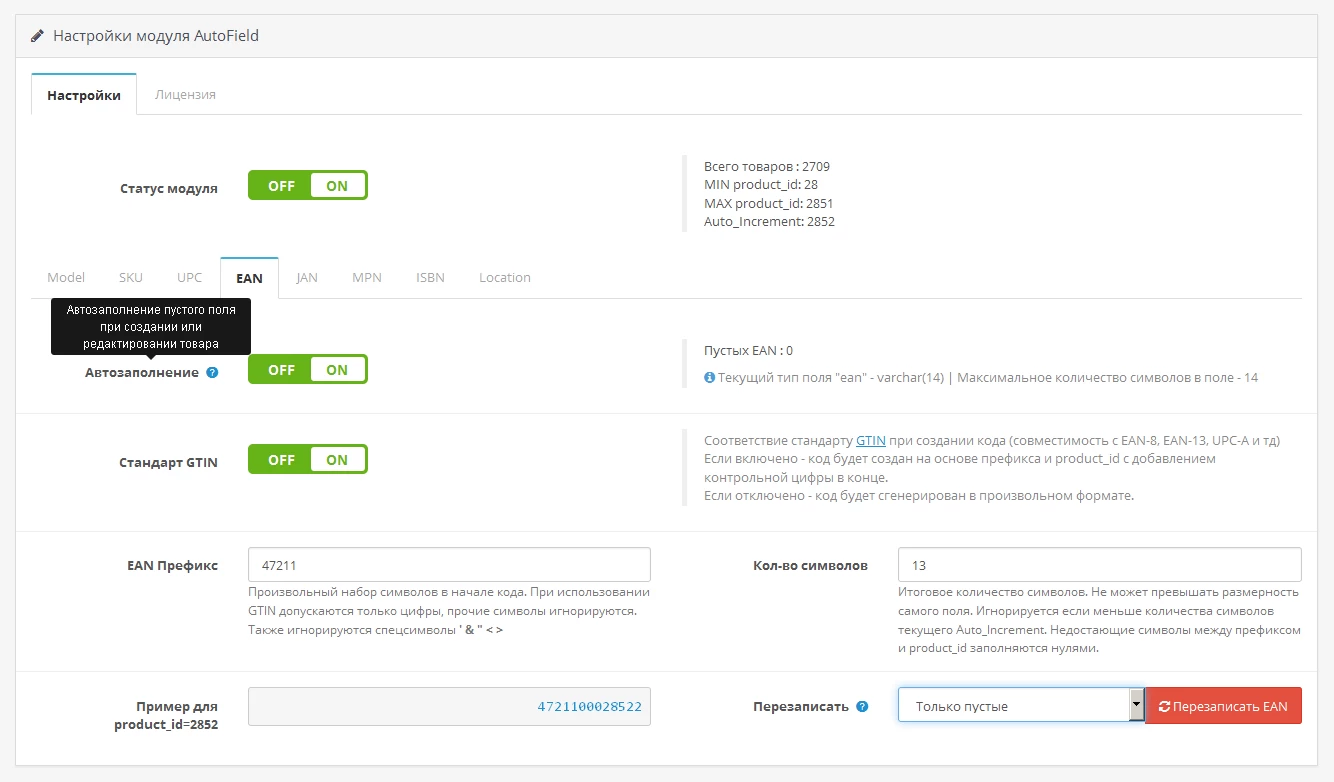Click the help icon next to Автозаполнение

(212, 372)
